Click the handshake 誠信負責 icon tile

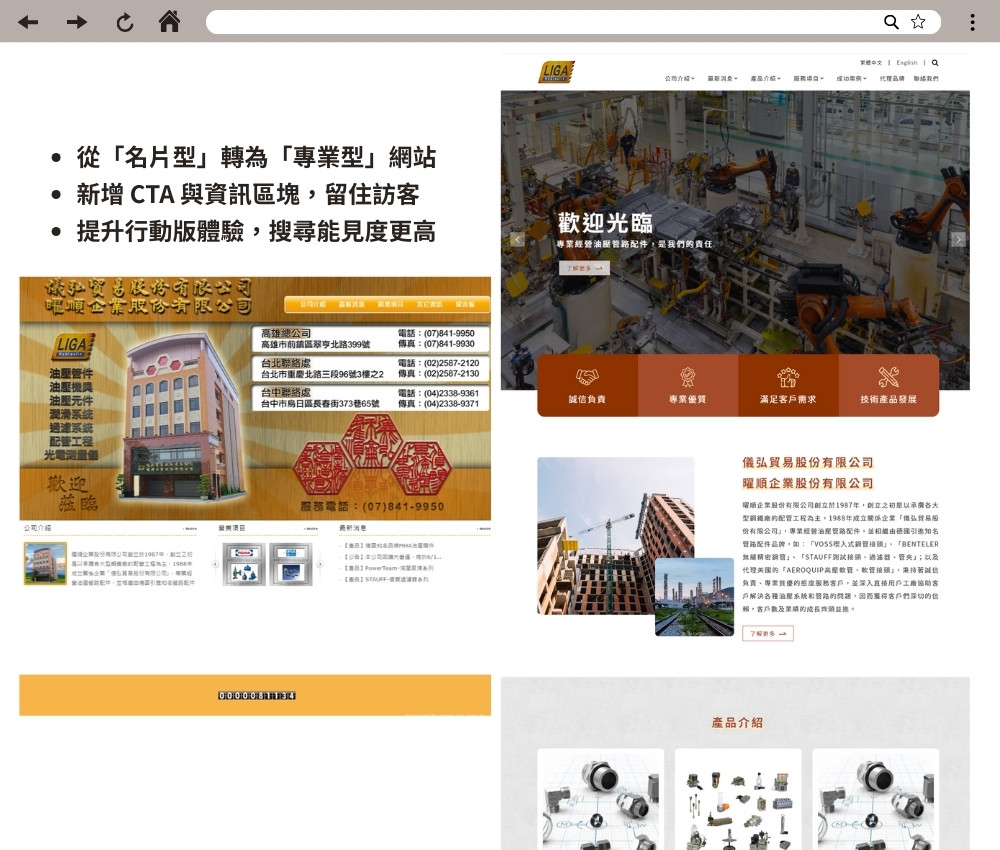587,385
